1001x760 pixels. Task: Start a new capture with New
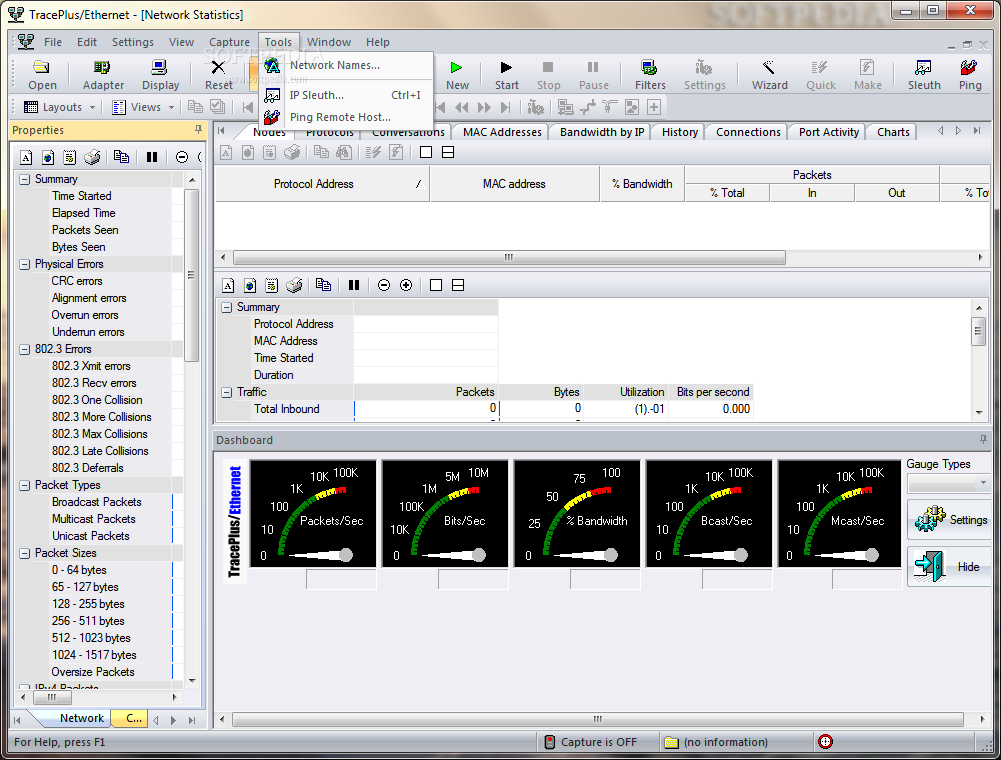coord(457,75)
